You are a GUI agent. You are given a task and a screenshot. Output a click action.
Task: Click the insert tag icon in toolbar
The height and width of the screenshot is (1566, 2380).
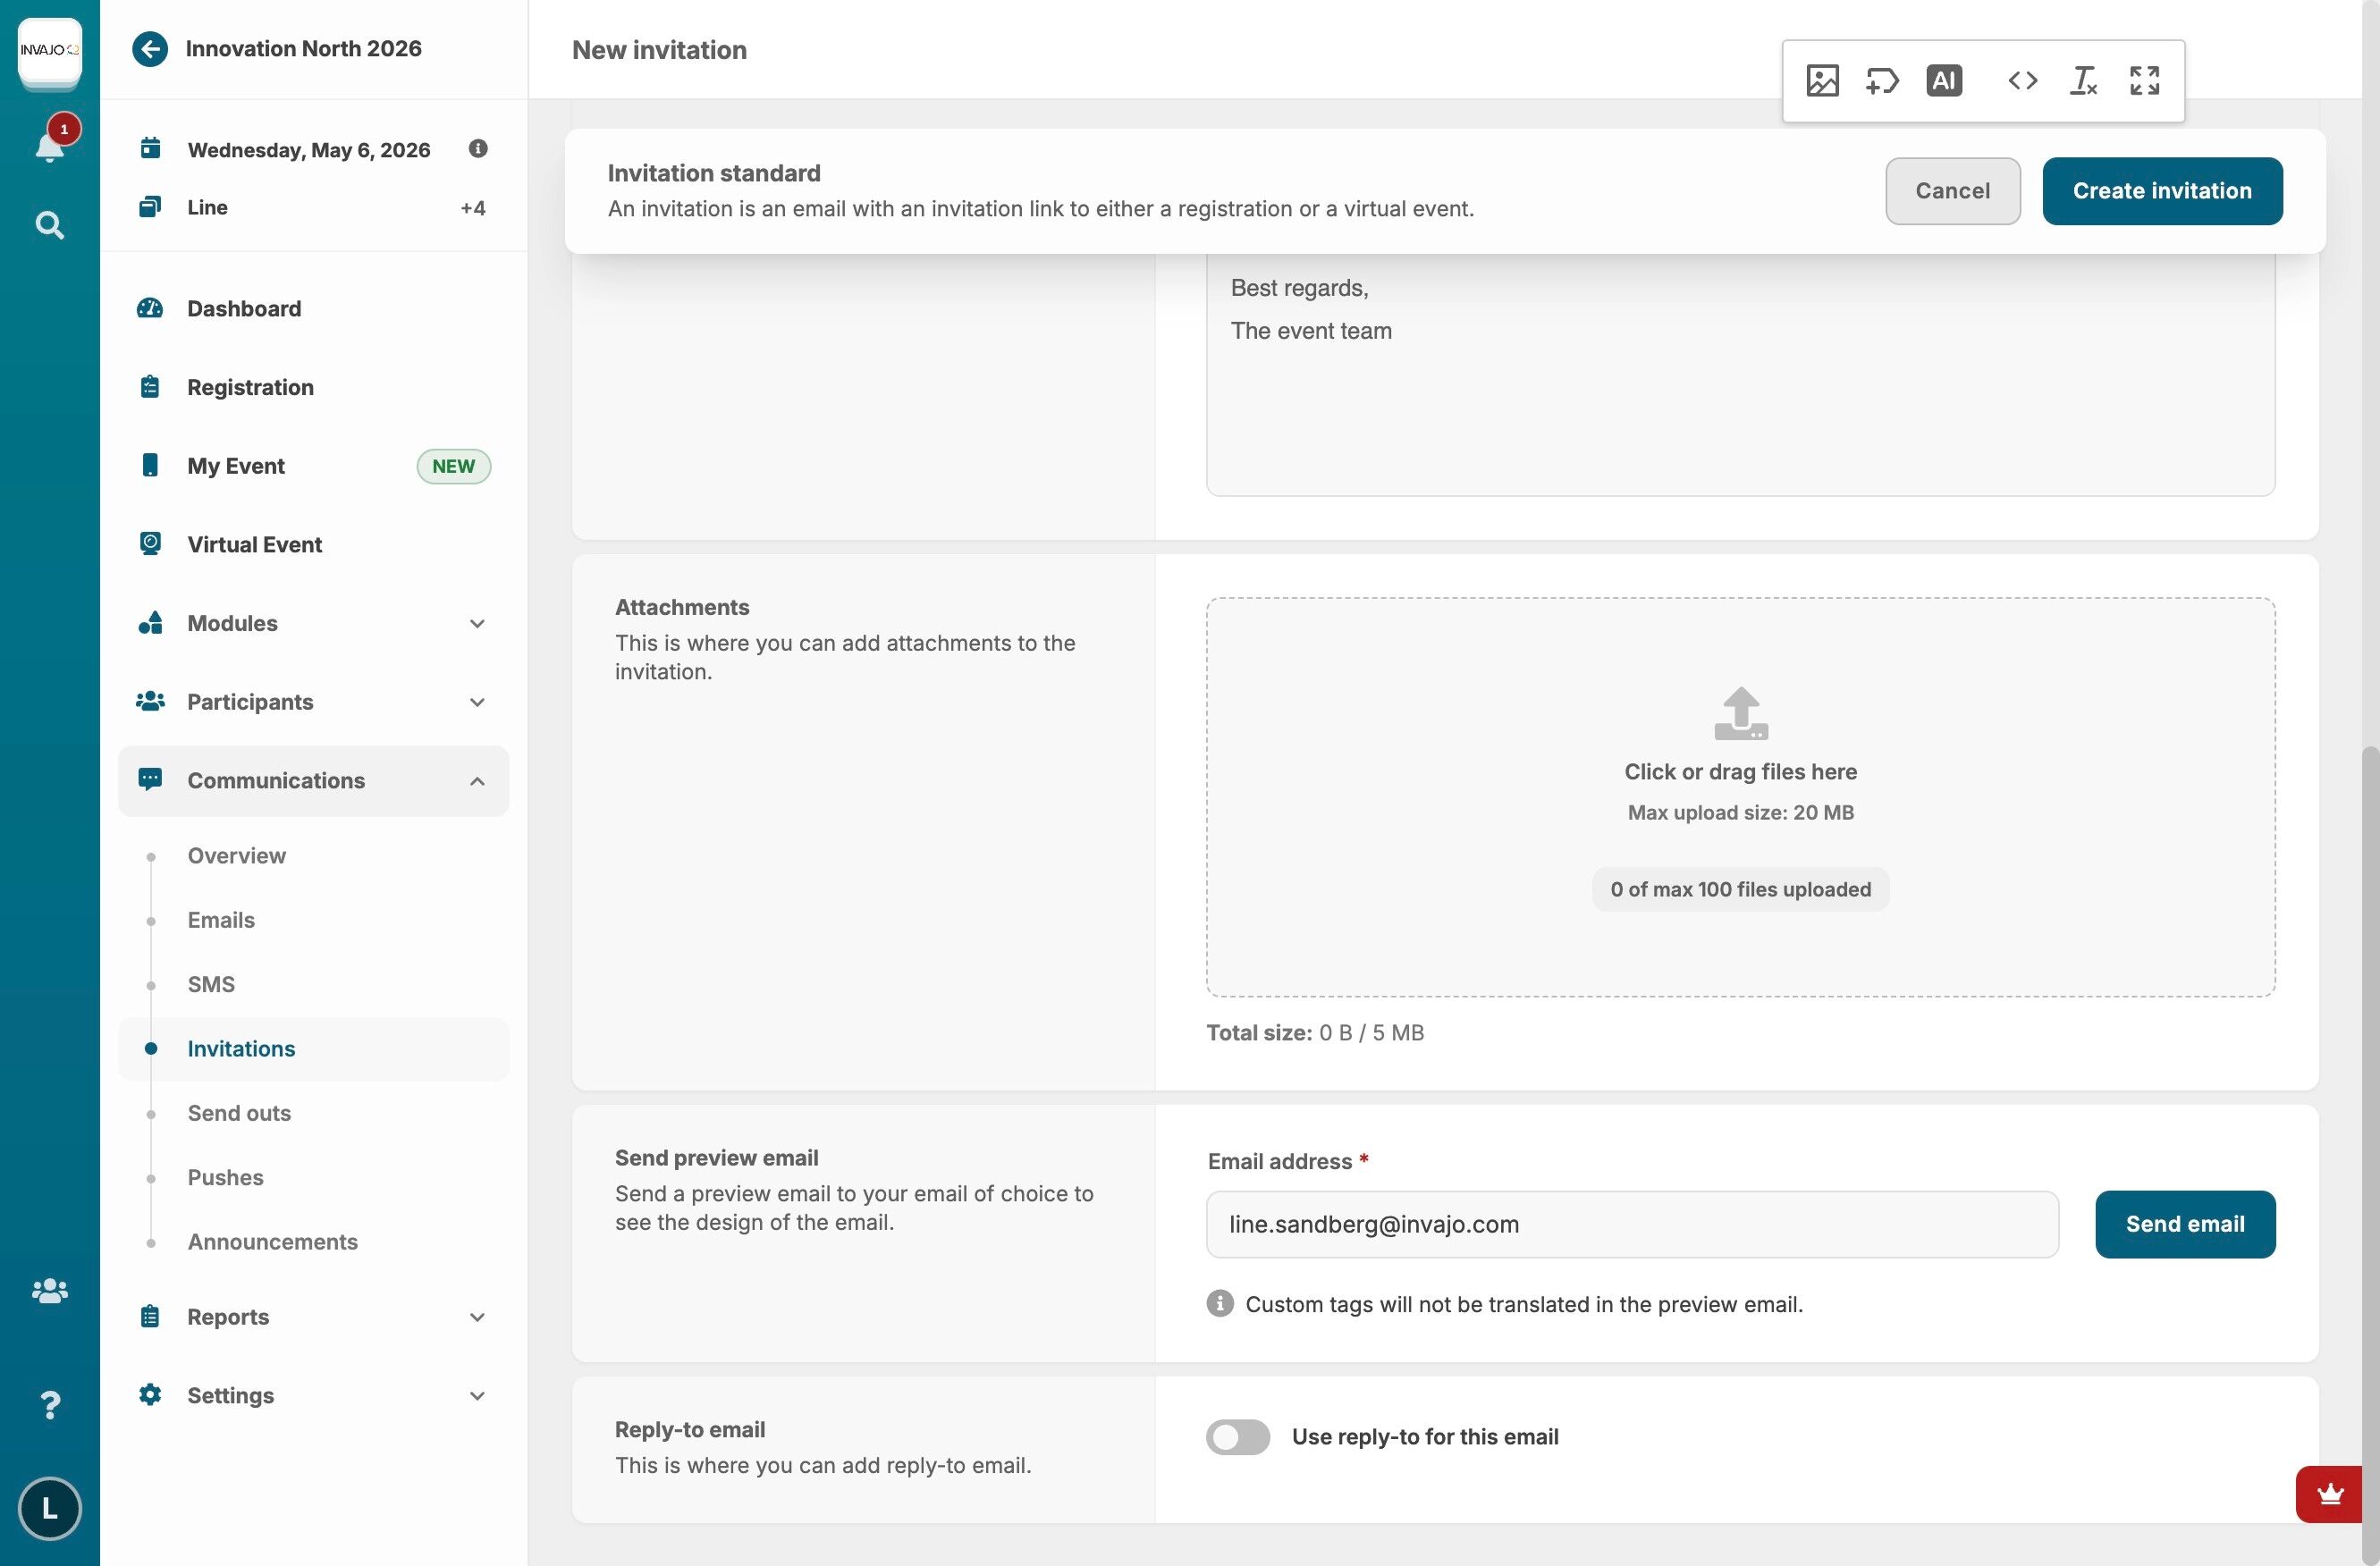(1882, 81)
